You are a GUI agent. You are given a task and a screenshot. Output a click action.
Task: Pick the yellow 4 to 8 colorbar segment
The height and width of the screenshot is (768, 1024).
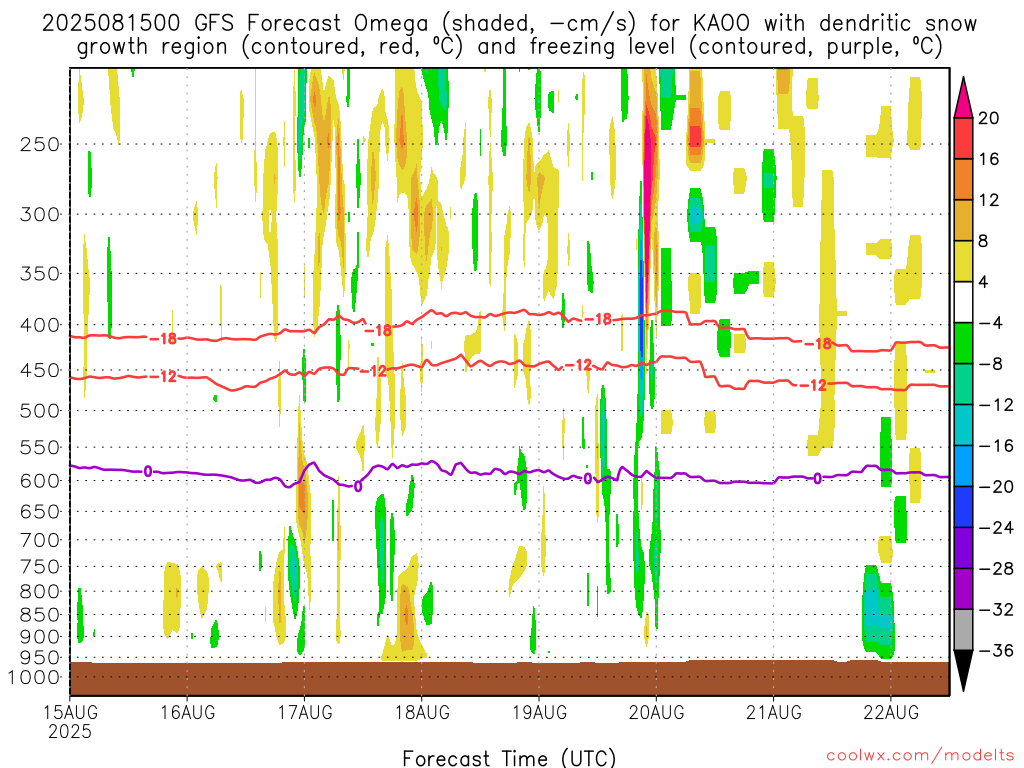963,261
